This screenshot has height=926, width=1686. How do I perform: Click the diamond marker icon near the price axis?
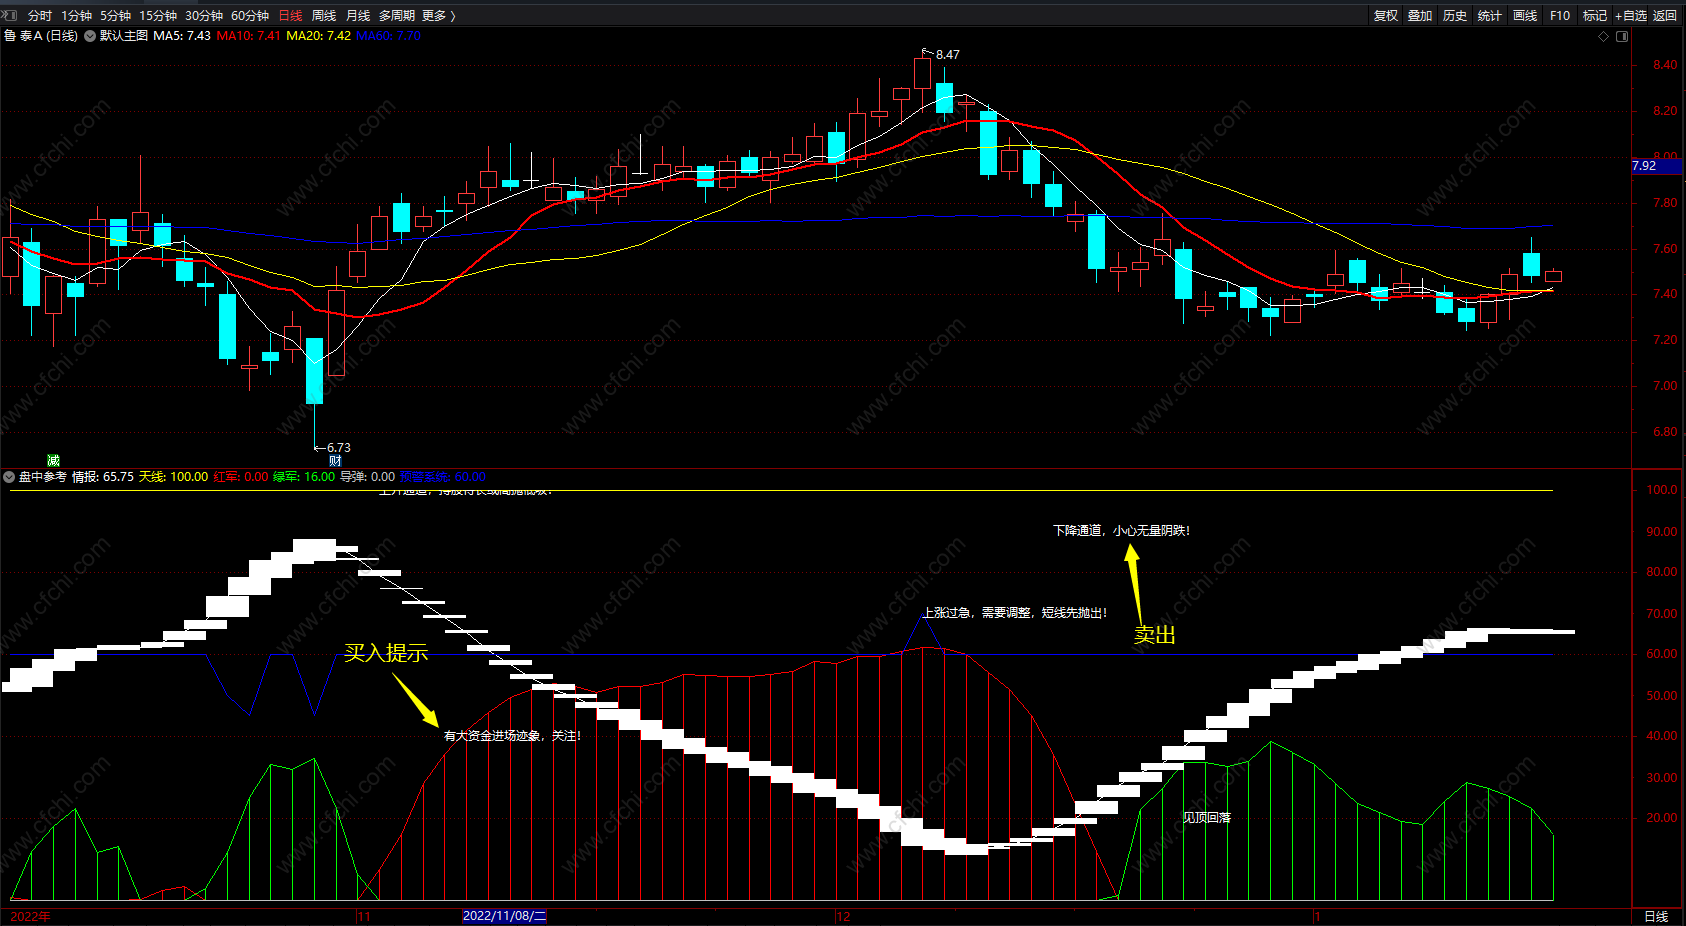[x=1604, y=36]
